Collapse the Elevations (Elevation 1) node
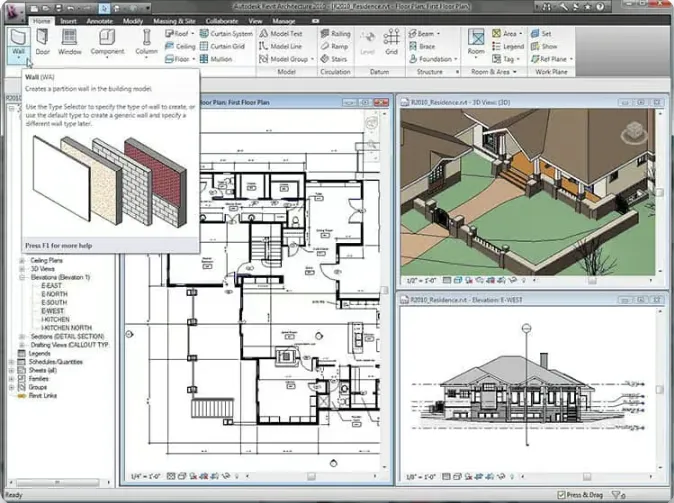 click(x=22, y=277)
